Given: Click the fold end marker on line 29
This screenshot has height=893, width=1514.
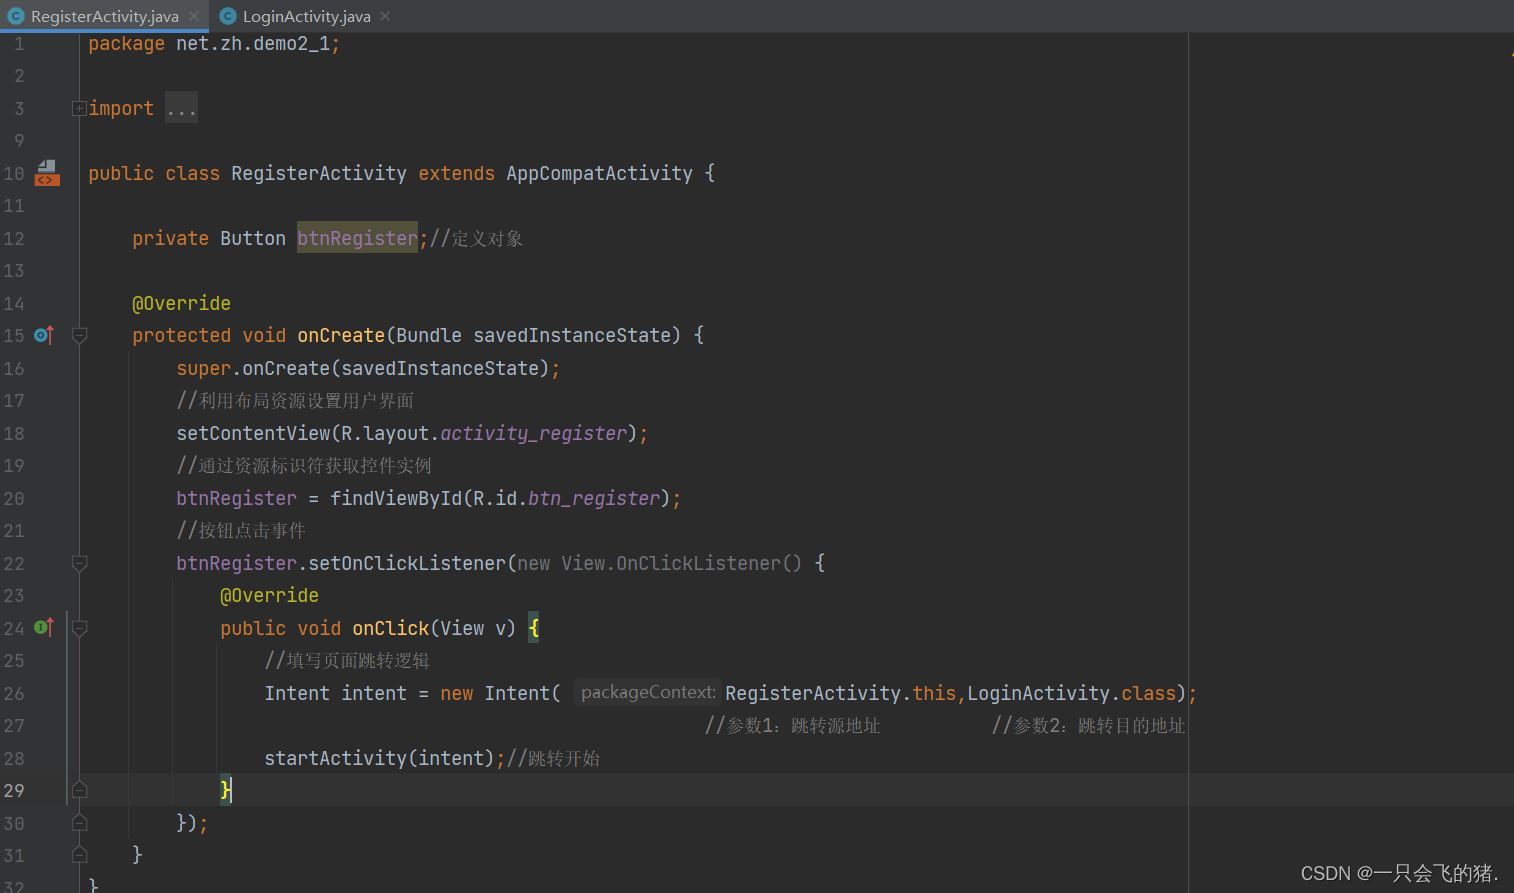Looking at the screenshot, I should coord(80,790).
